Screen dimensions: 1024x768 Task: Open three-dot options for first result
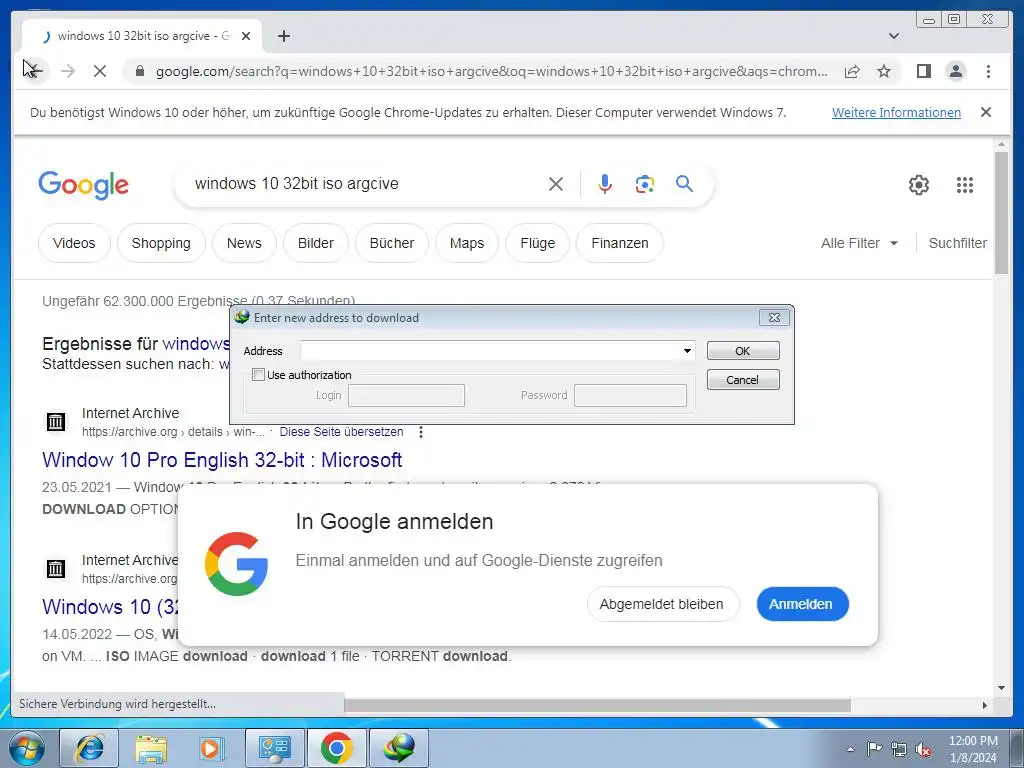coord(421,432)
